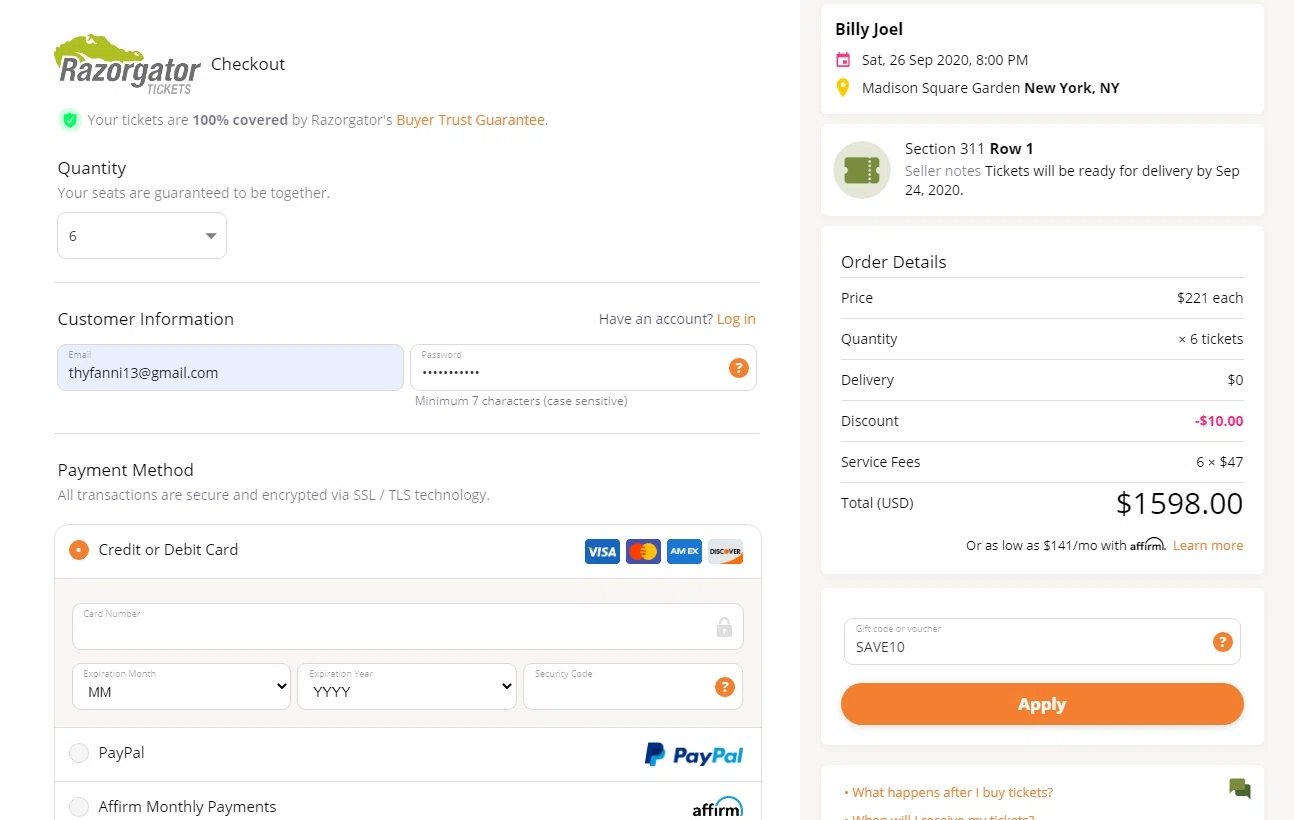1294x820 pixels.
Task: Click the calendar icon beside event date
Action: pos(843,60)
